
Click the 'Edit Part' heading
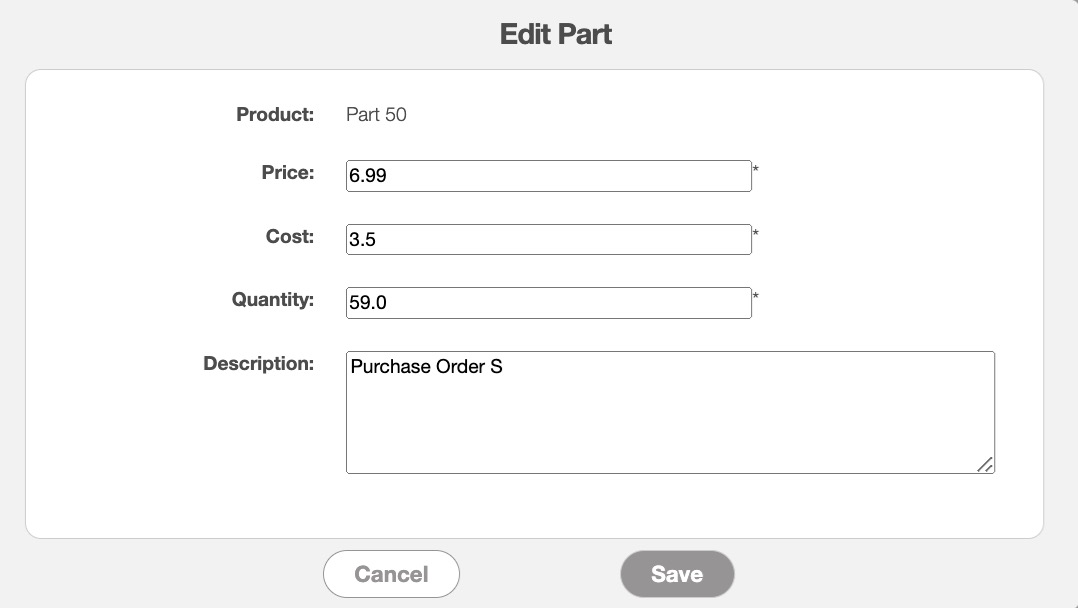(555, 35)
